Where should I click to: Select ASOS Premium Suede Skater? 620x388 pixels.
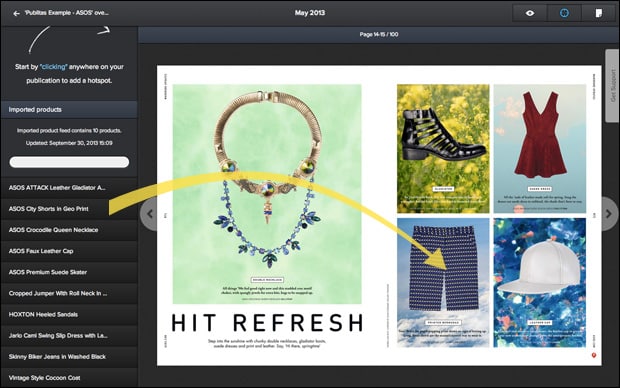click(69, 272)
